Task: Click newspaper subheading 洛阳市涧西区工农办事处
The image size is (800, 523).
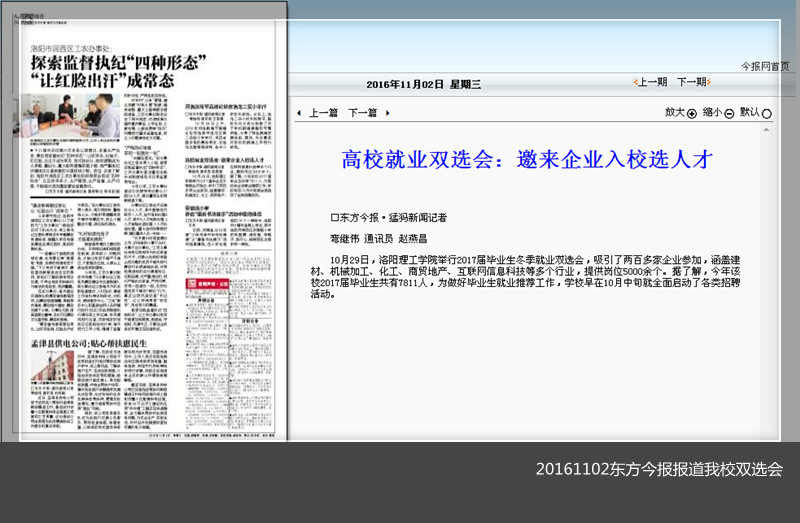Action: click(71, 48)
